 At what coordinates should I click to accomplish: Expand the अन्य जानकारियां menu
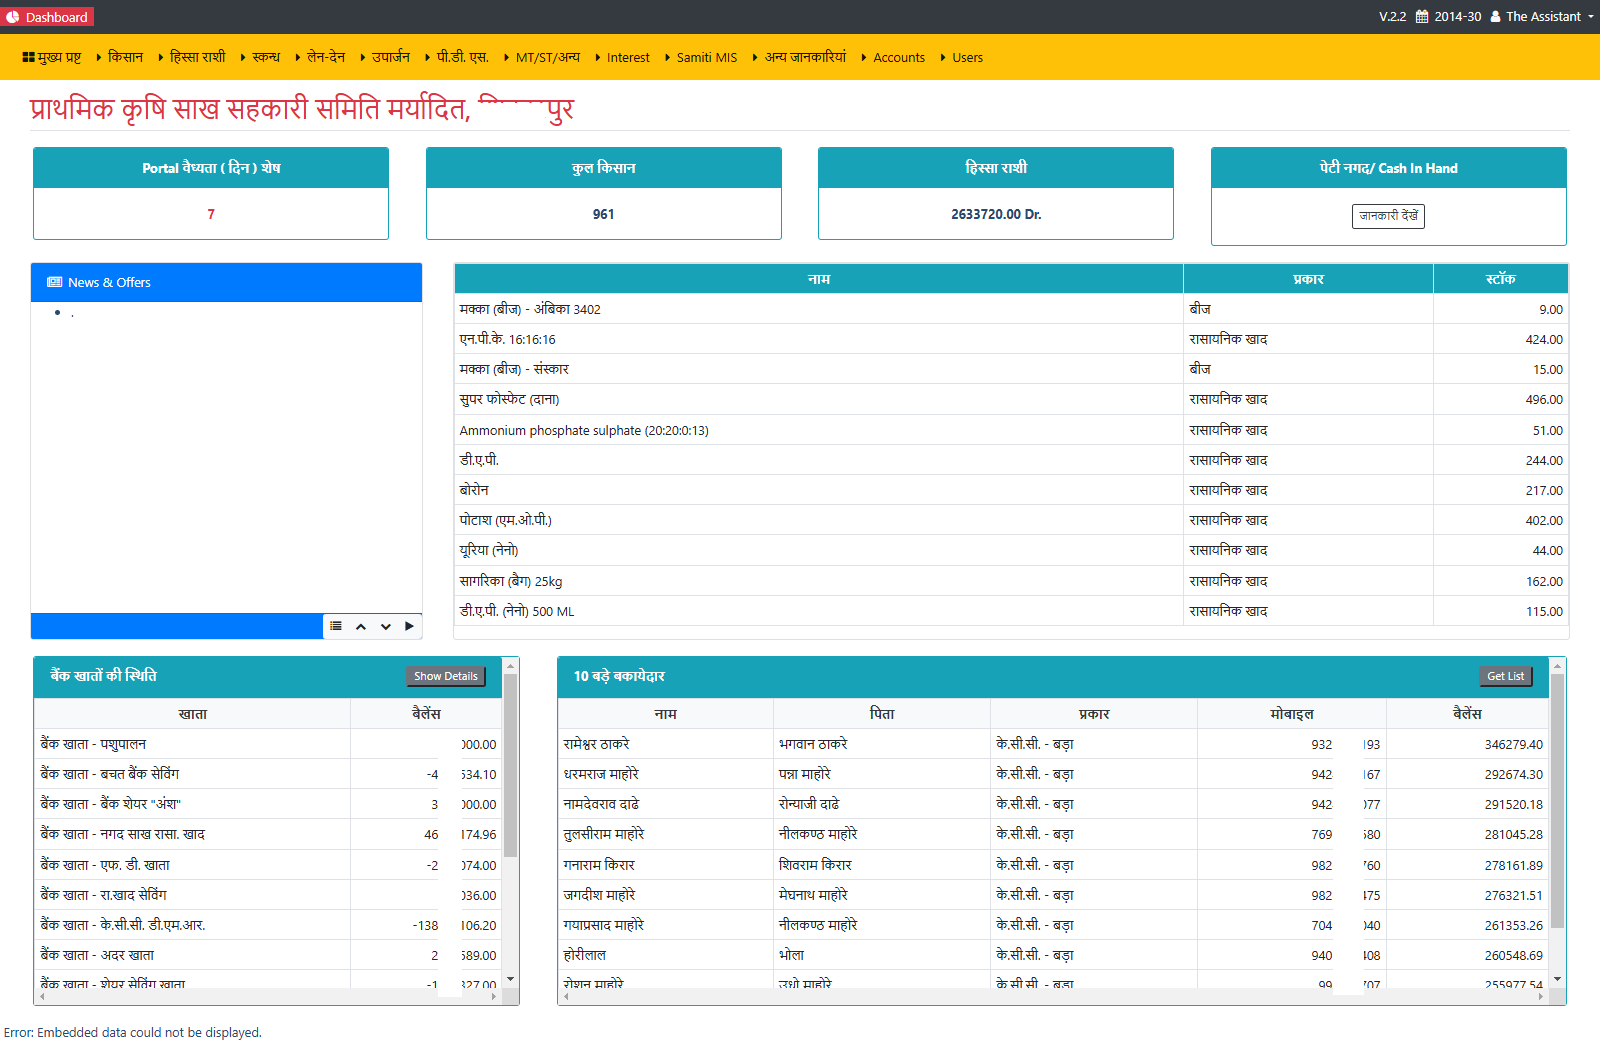coord(799,58)
